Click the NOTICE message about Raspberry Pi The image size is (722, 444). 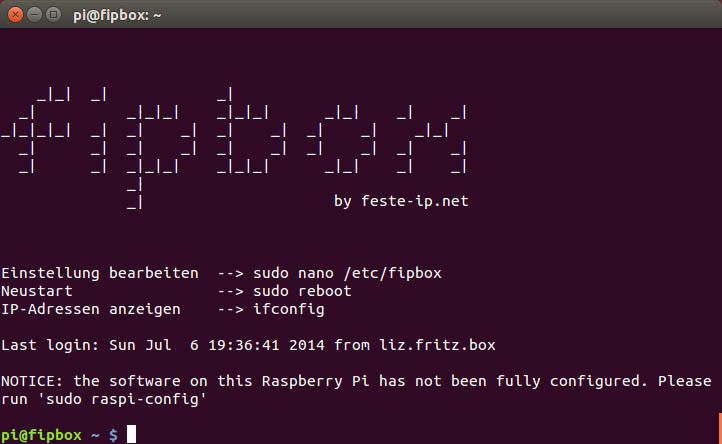click(x=356, y=390)
